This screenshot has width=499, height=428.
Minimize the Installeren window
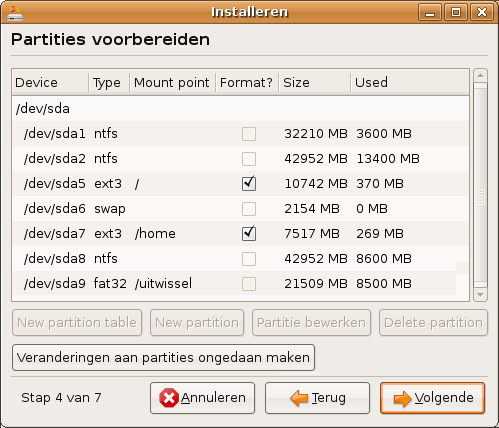coord(430,13)
